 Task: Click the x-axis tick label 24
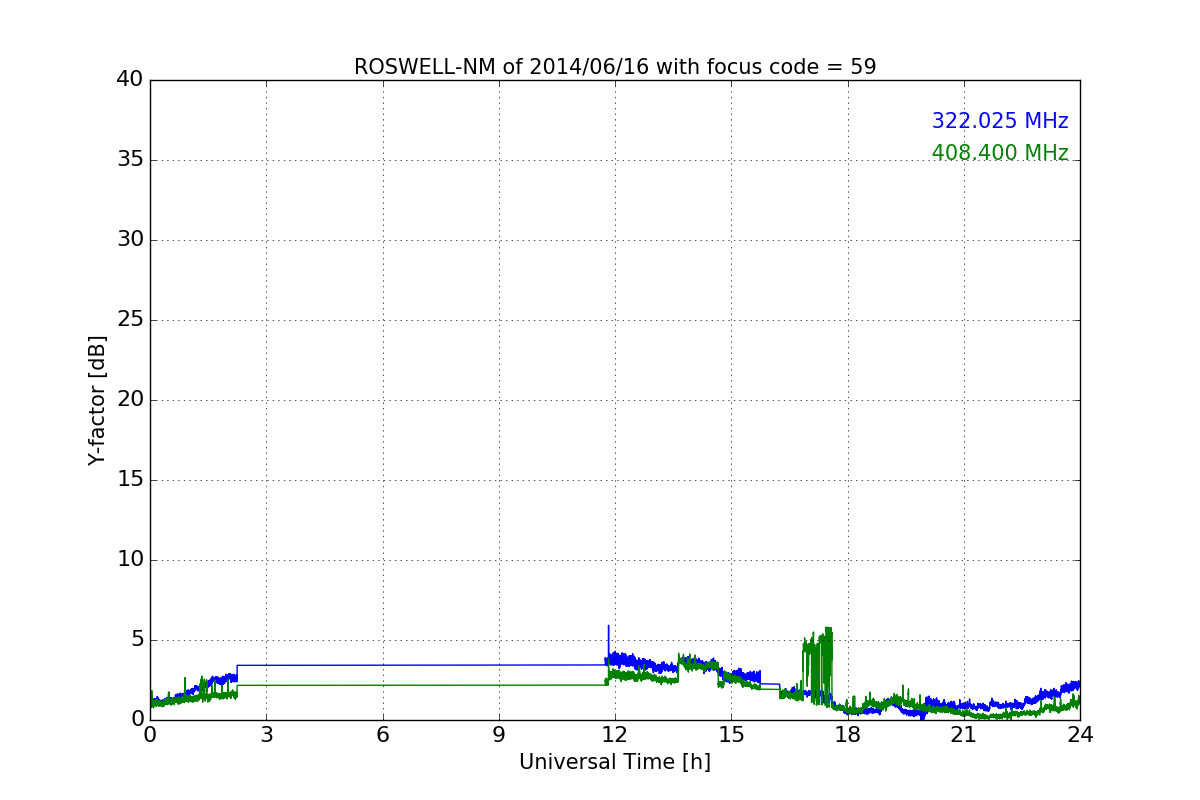click(x=1080, y=735)
